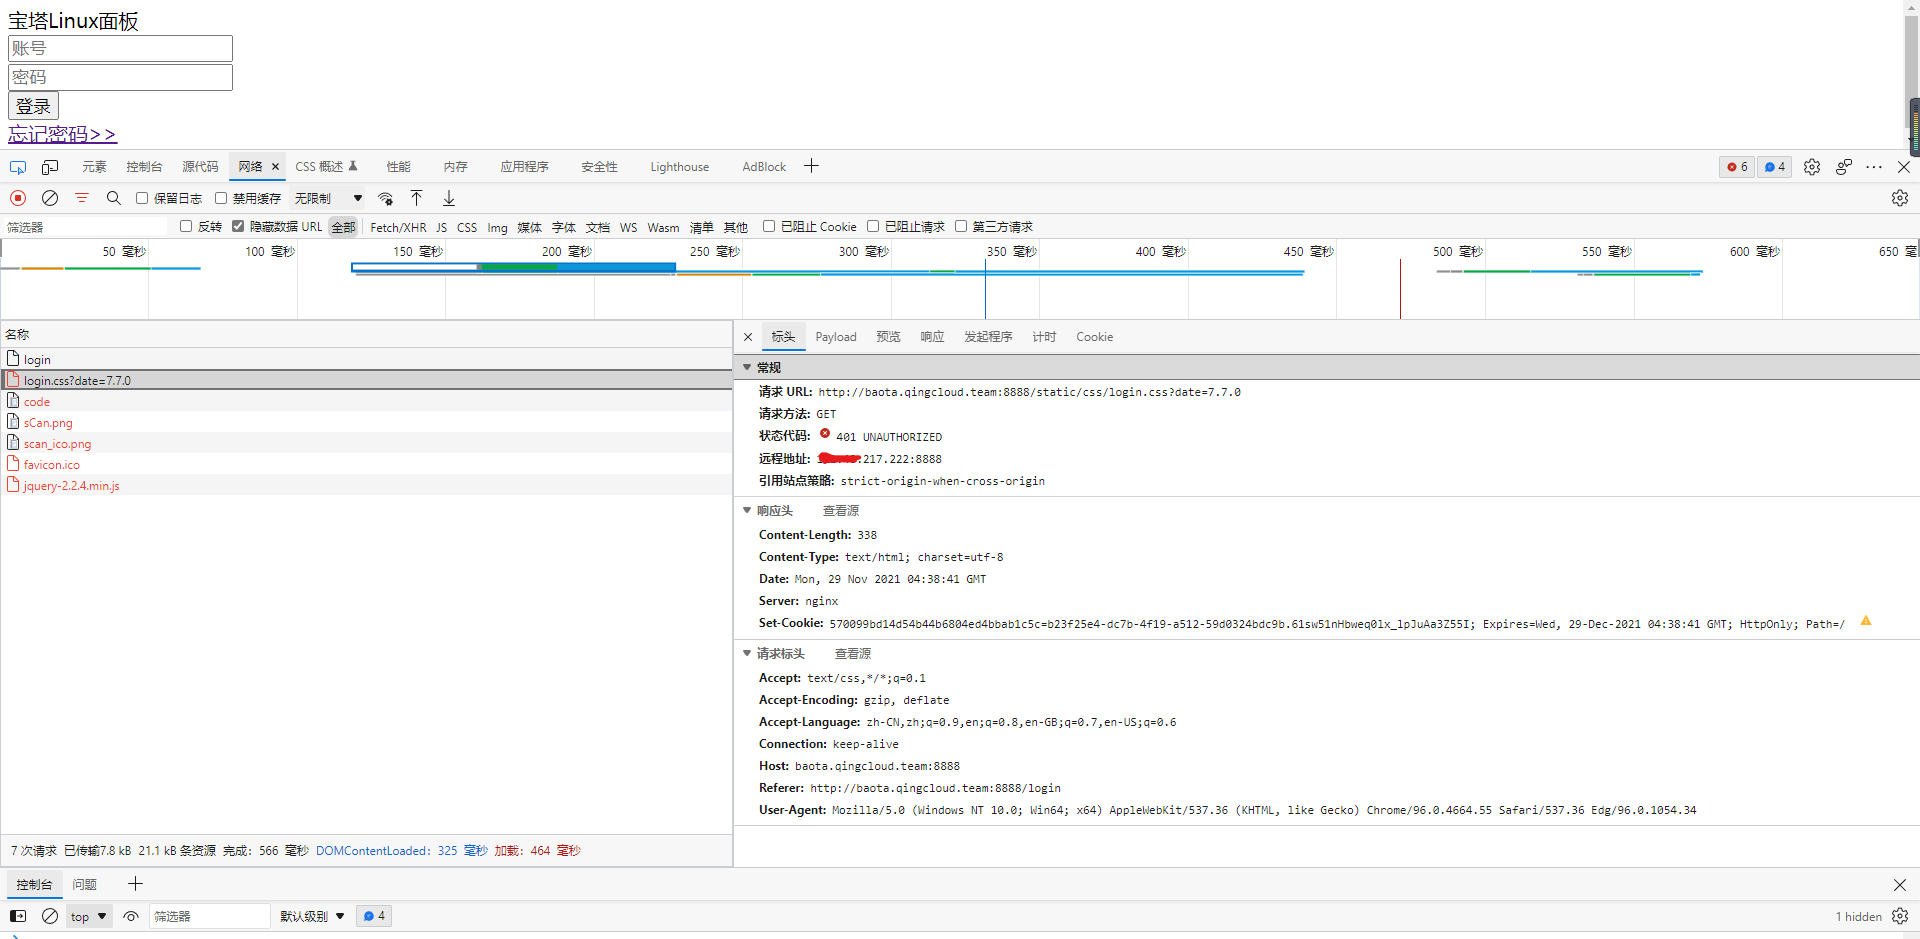Open the DevTools feedback icon
The width and height of the screenshot is (1920, 939).
pyautogui.click(x=1844, y=167)
